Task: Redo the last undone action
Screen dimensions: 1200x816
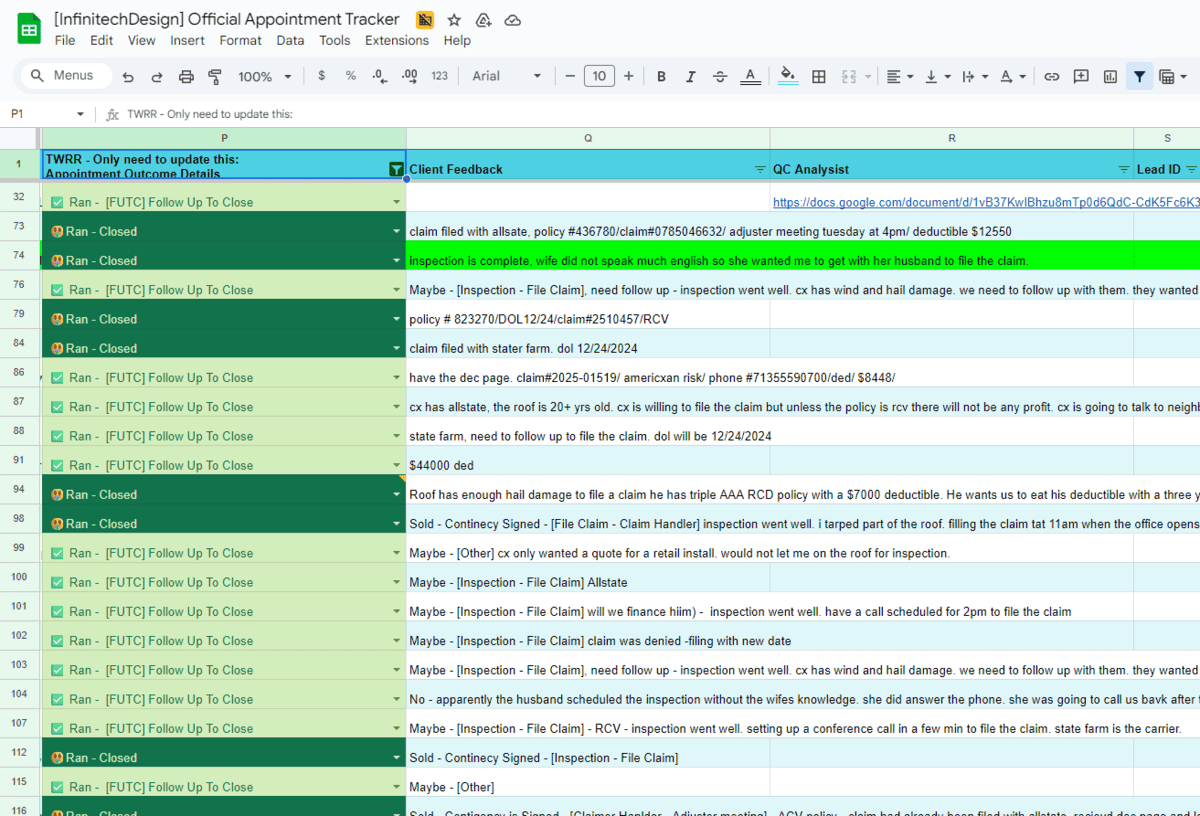Action: tap(157, 76)
